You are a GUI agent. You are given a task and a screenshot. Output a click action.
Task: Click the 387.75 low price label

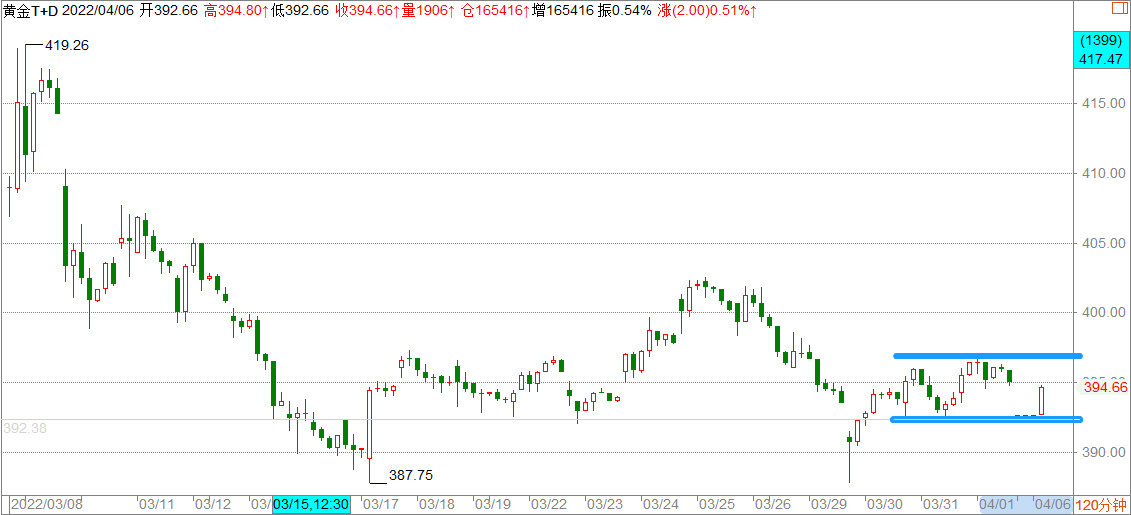click(411, 475)
